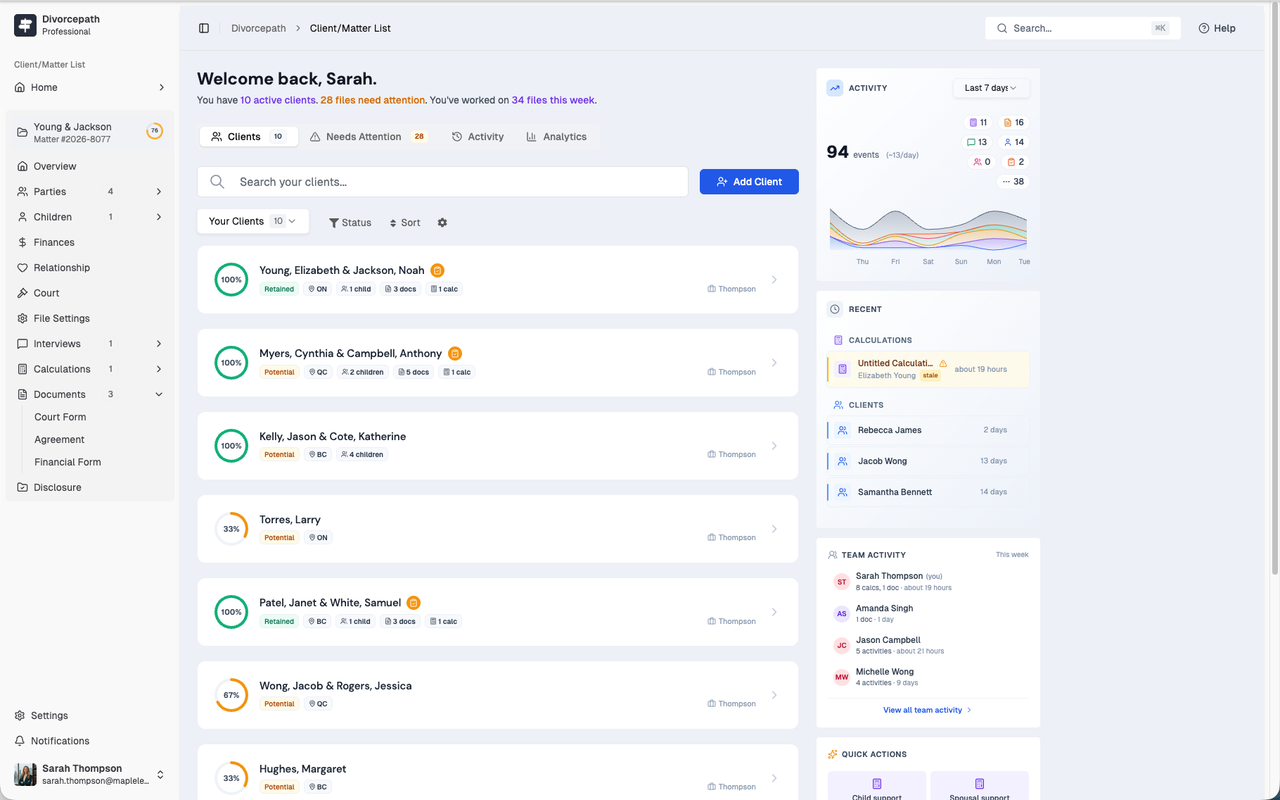This screenshot has width=1280, height=800.
Task: Open the Young & Jackson matter card
Action: click(90, 132)
